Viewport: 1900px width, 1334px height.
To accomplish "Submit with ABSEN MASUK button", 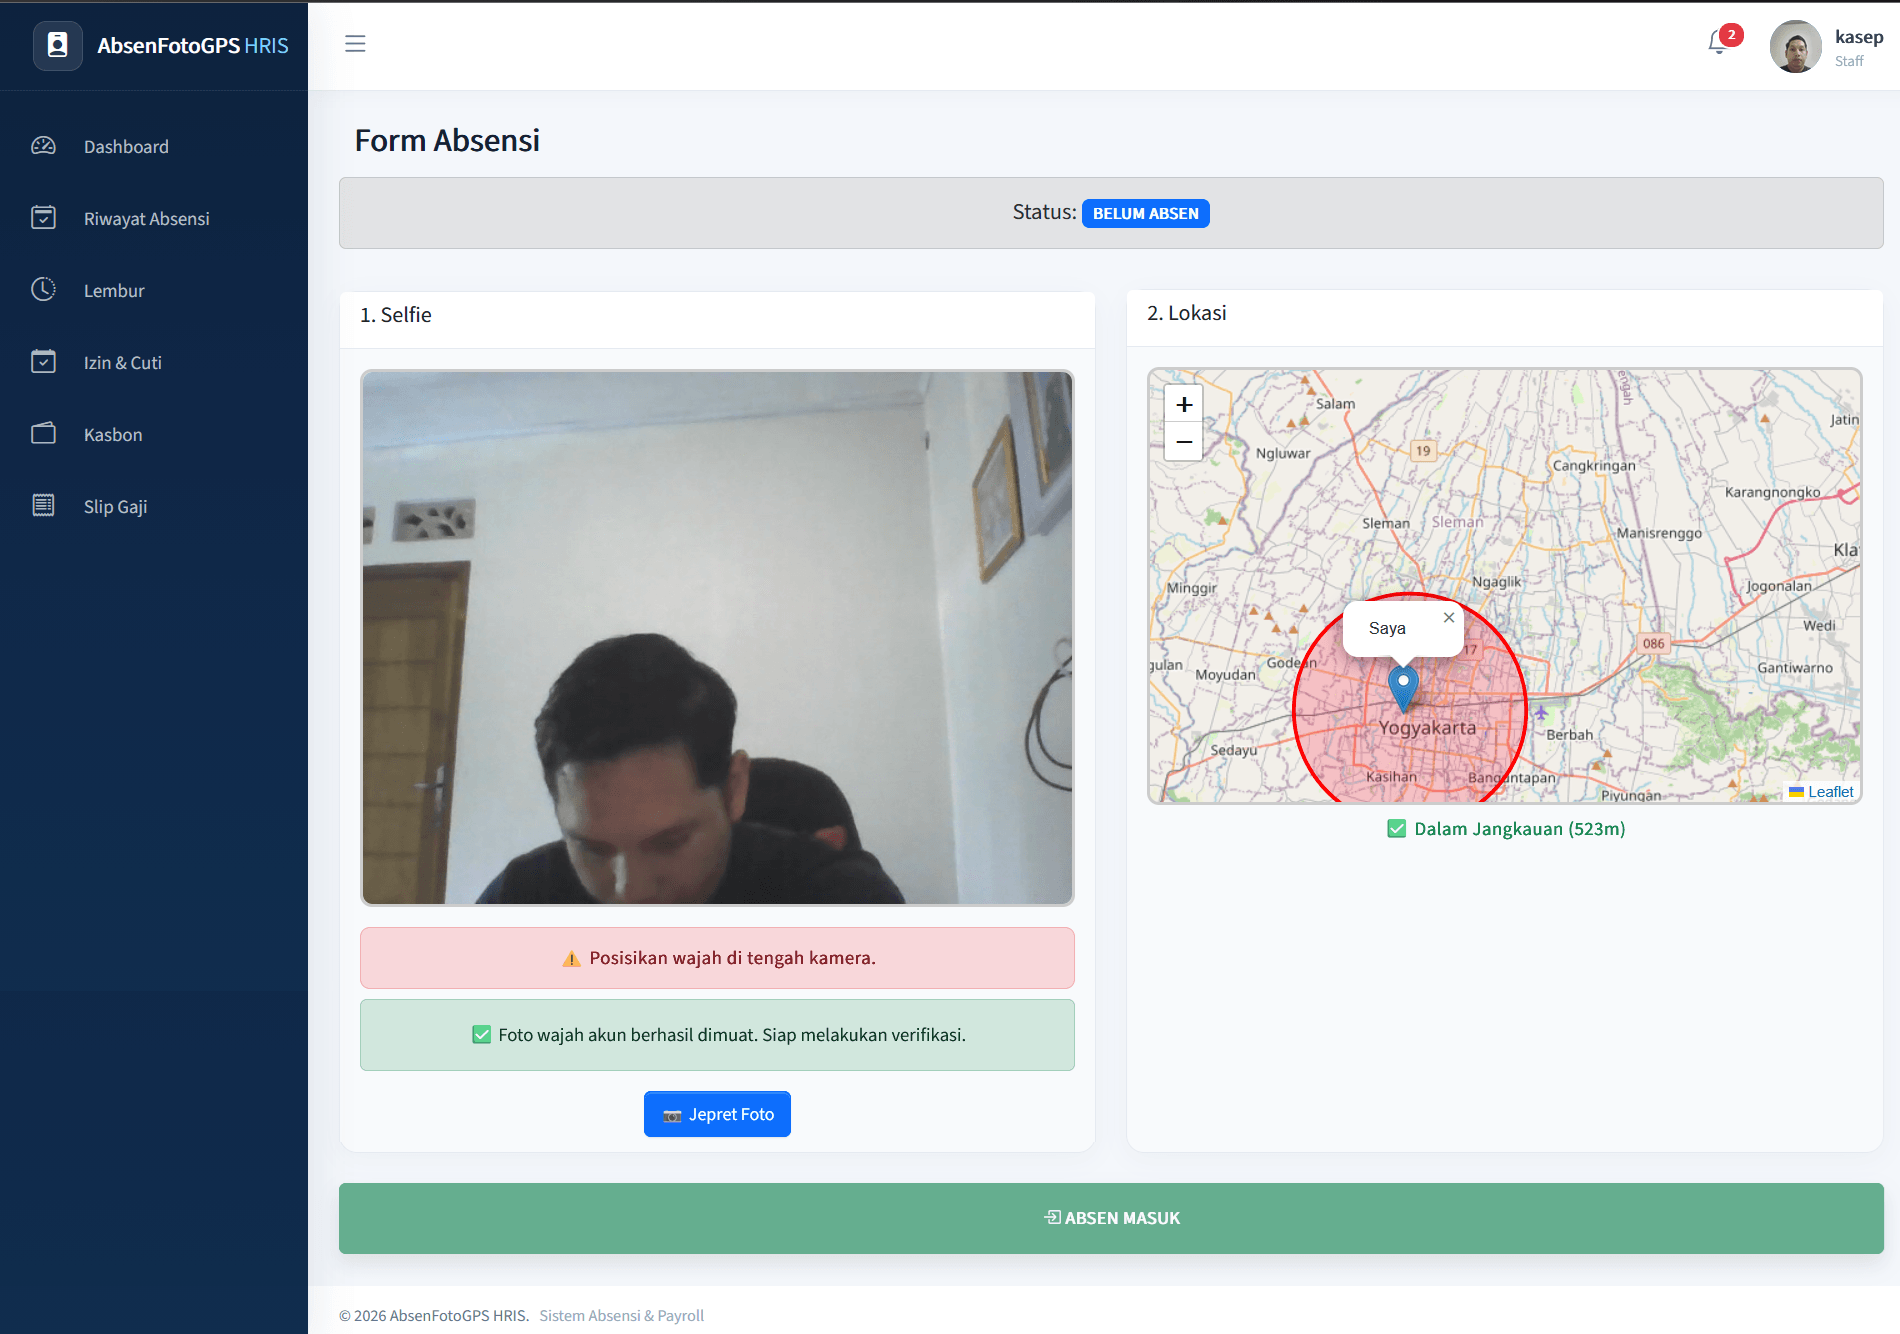I will [1111, 1218].
